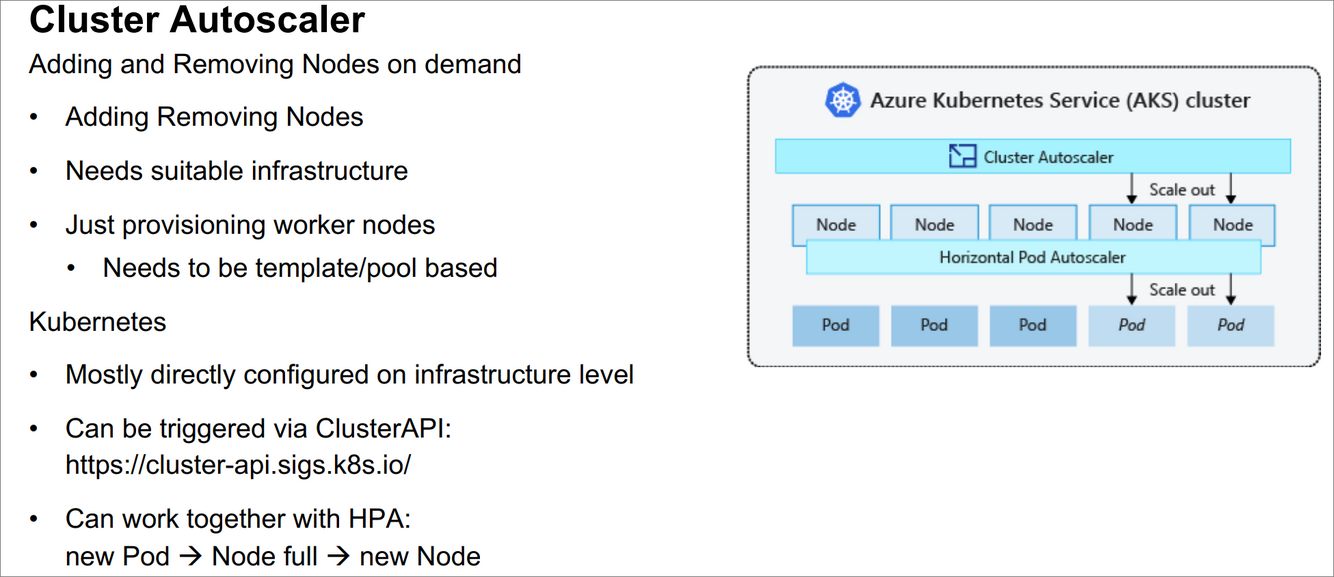
Task: Click the Kubernetes wheel logo in AKS diagram
Action: click(842, 100)
